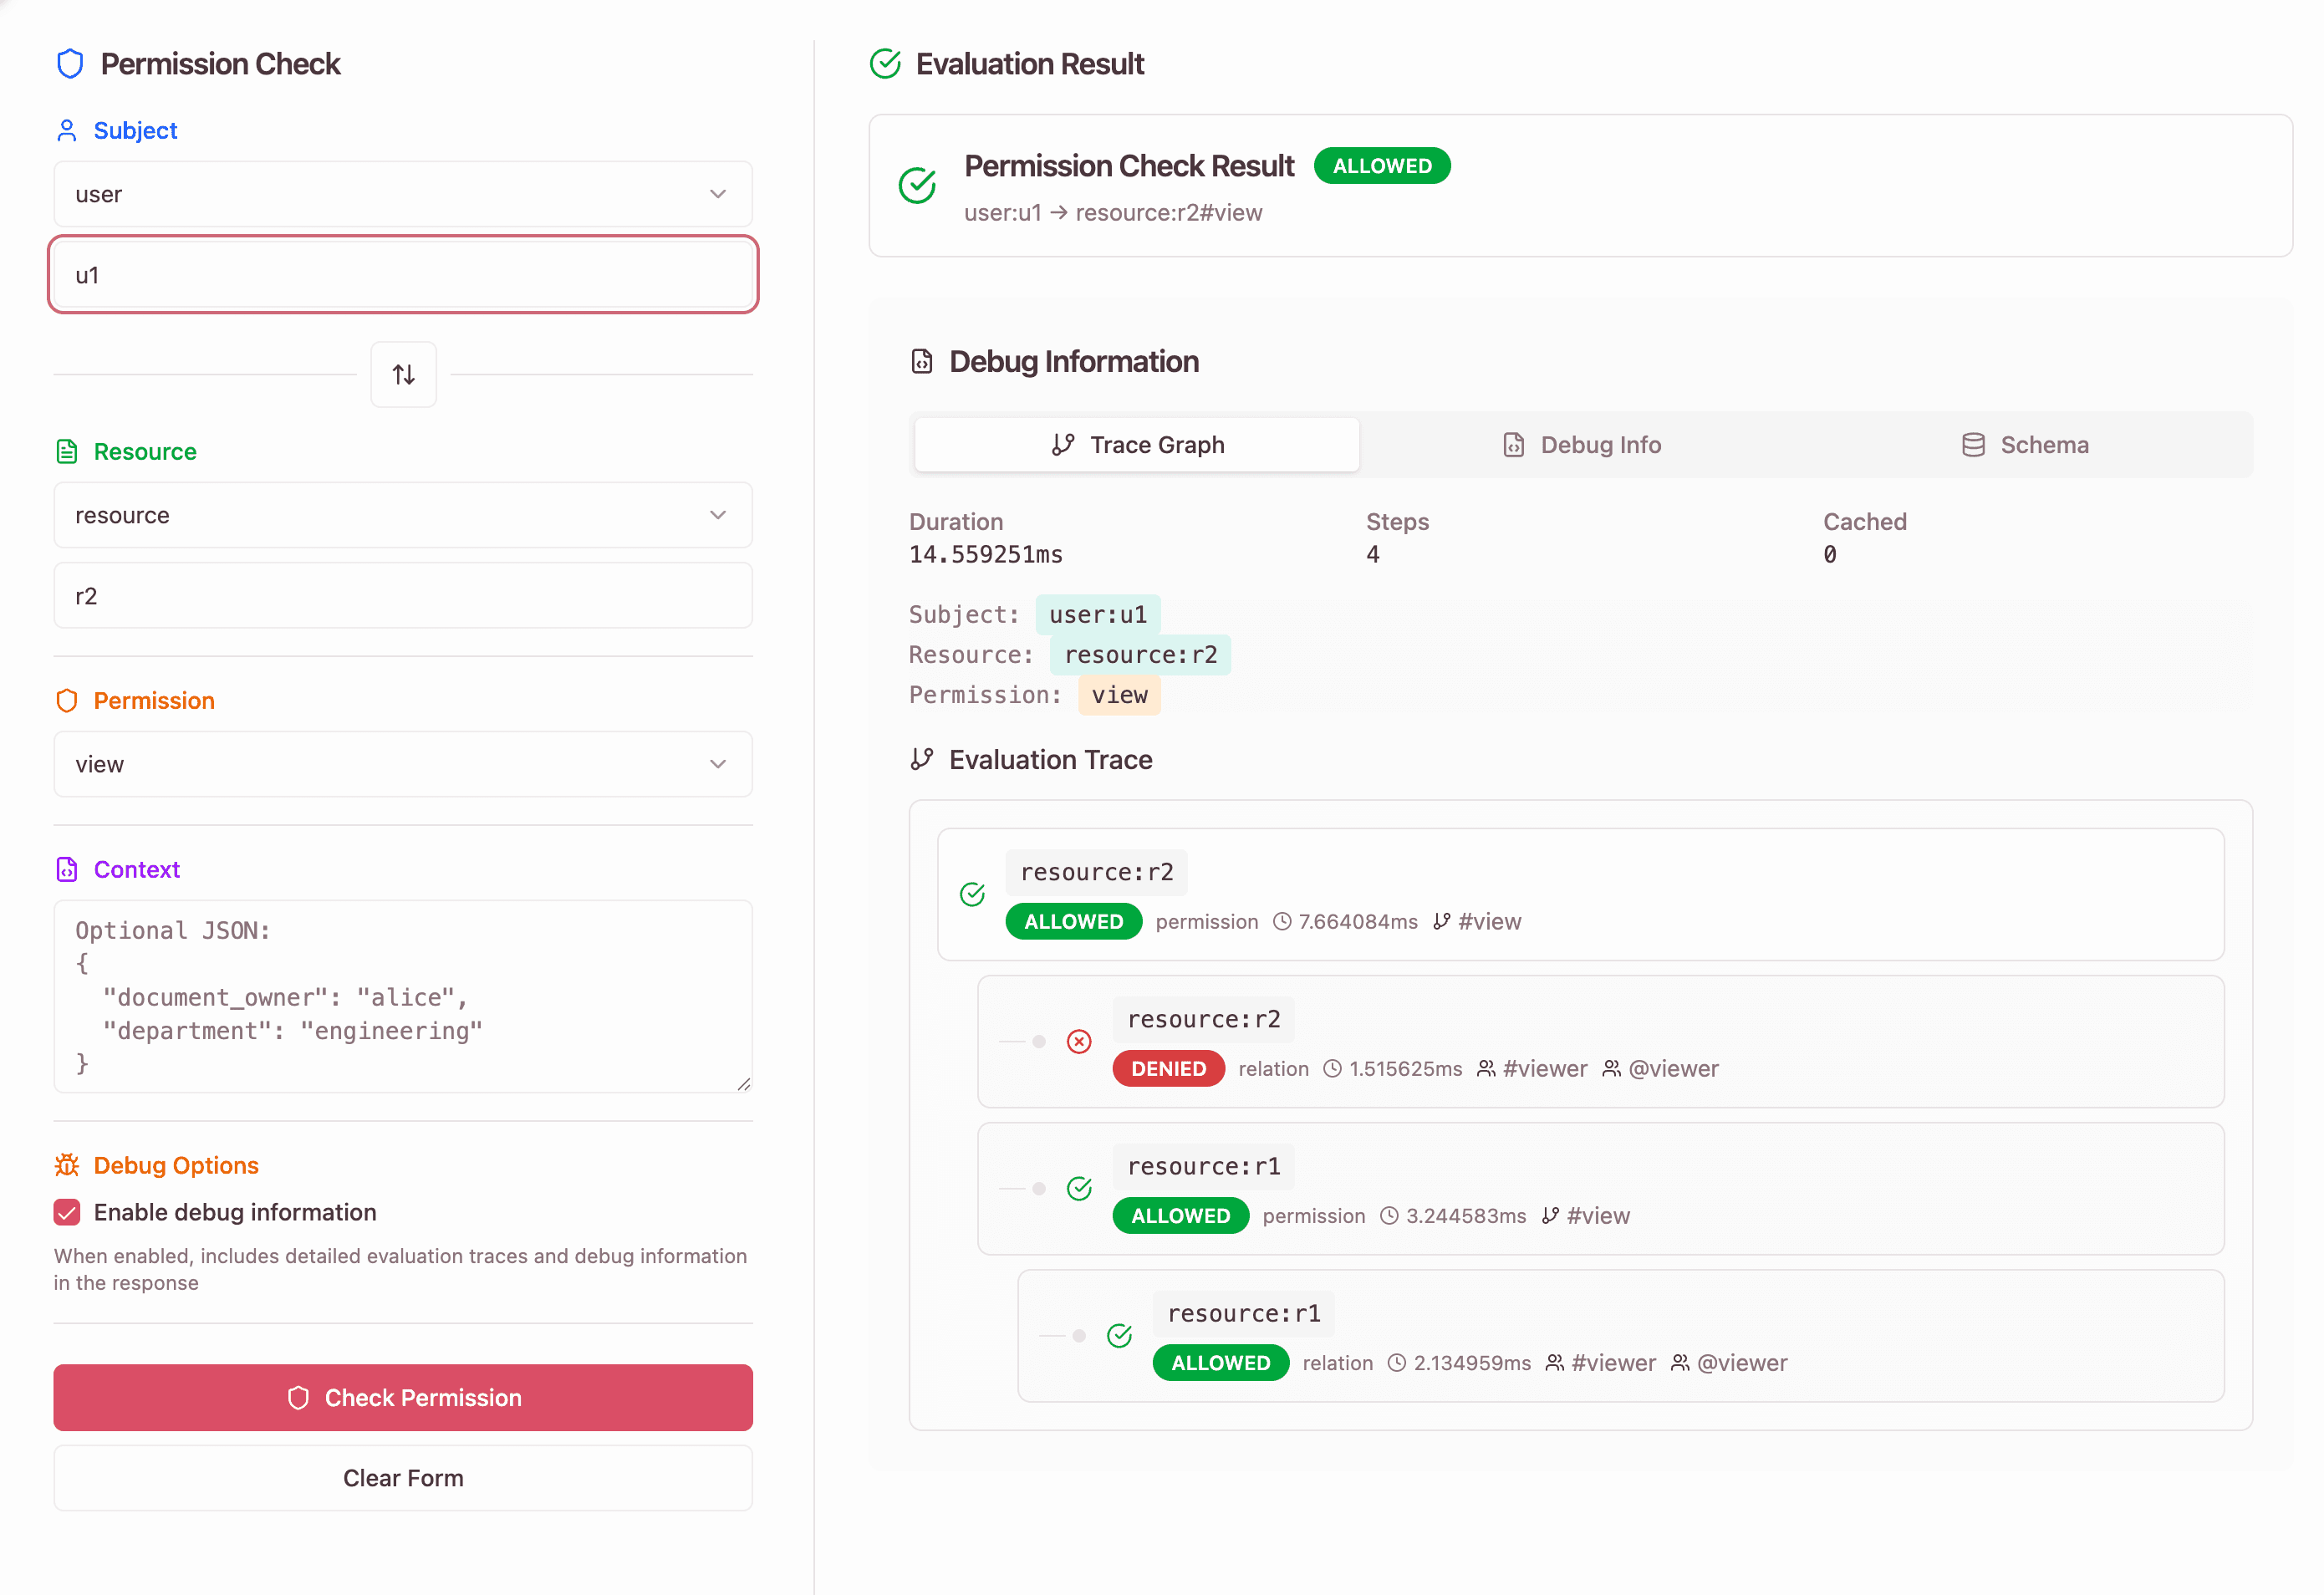Click the swap subject and resource arrows icon
Image resolution: width=2324 pixels, height=1595 pixels.
coord(403,374)
